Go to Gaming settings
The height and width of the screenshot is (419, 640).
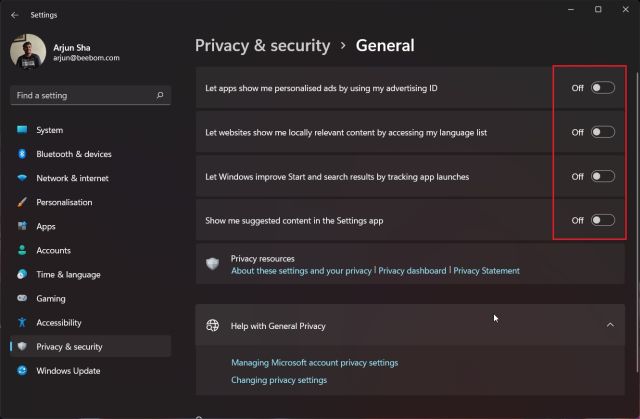(x=90, y=298)
